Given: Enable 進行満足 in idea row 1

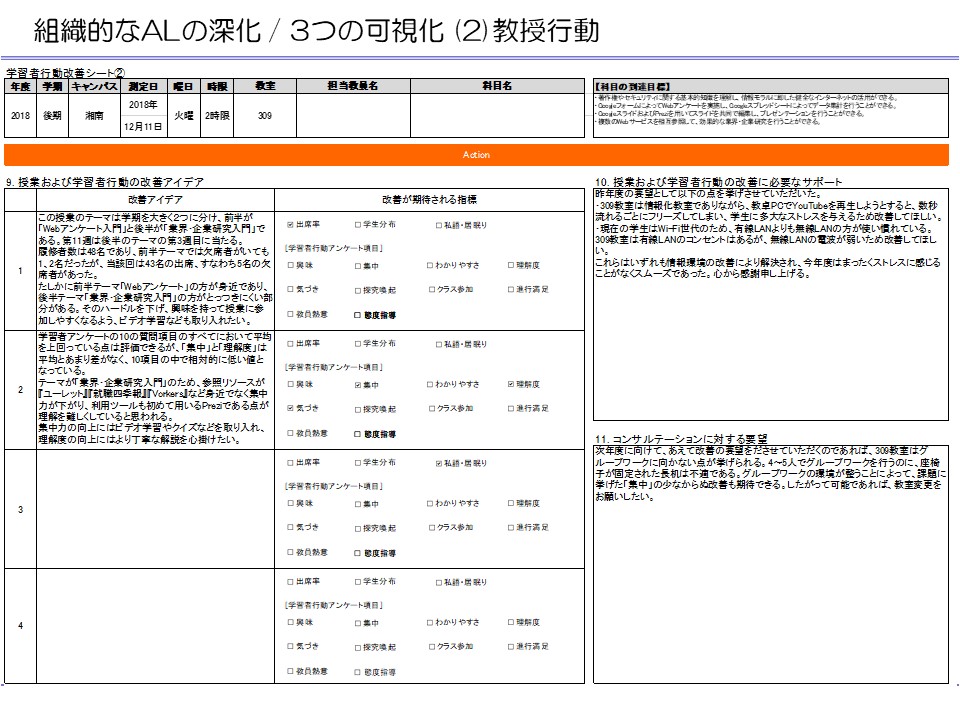Looking at the screenshot, I should 511,290.
